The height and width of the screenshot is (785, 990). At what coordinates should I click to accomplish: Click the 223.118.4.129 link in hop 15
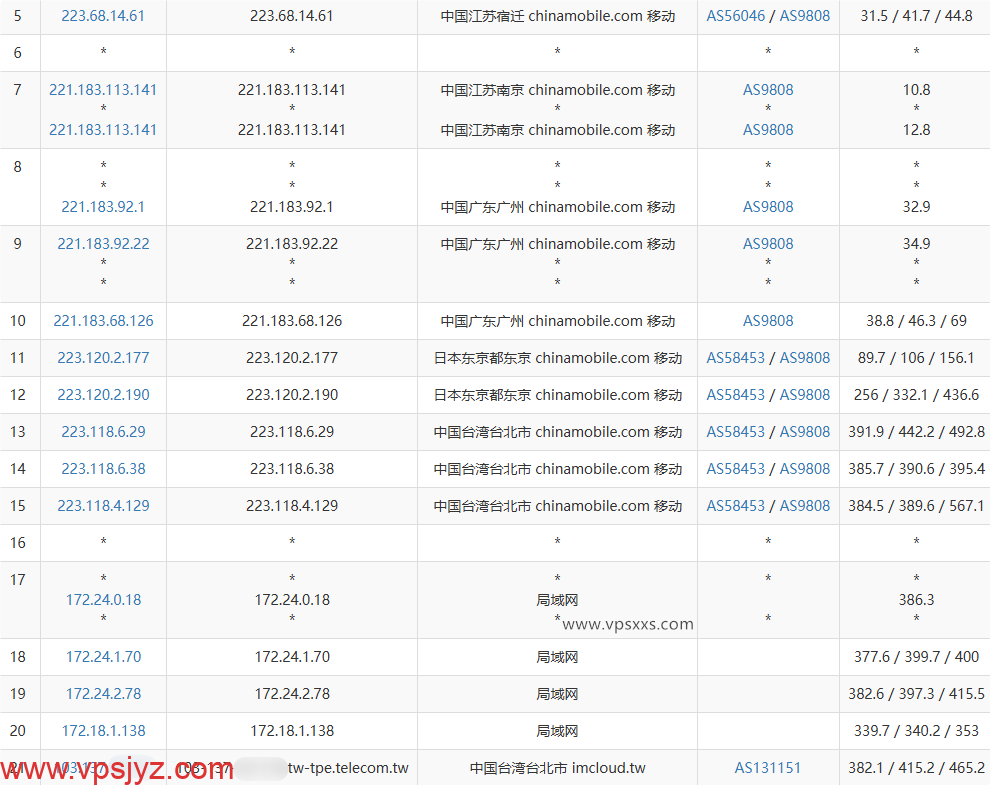[x=103, y=505]
